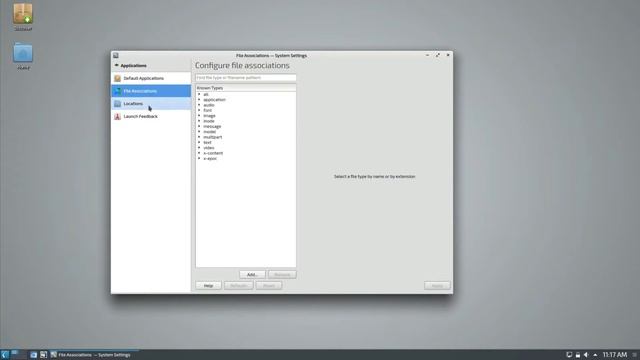Screen dimensions: 640x360
Task: Expand the 'image' type group
Action: point(199,116)
